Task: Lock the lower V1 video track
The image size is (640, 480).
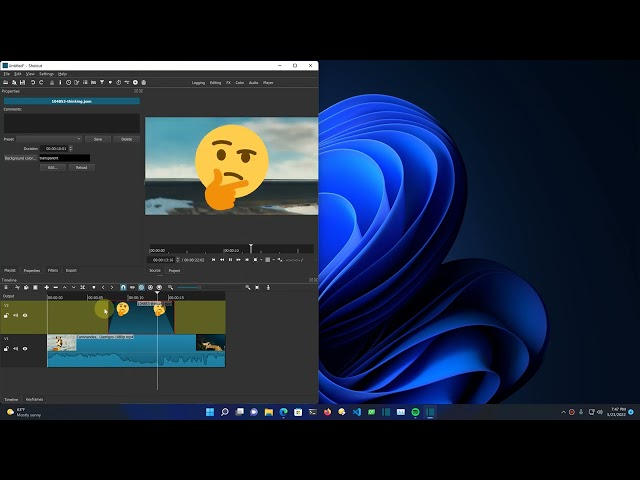Action: tap(6, 349)
